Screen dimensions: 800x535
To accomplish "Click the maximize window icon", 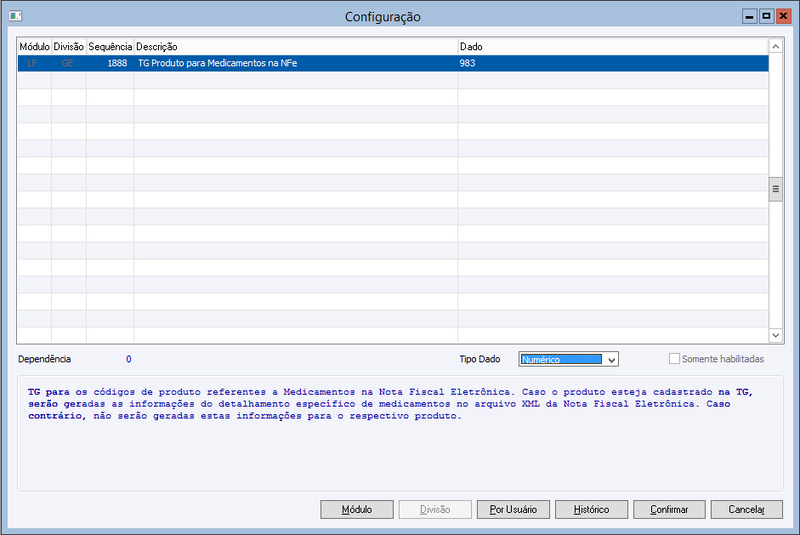I will (766, 16).
